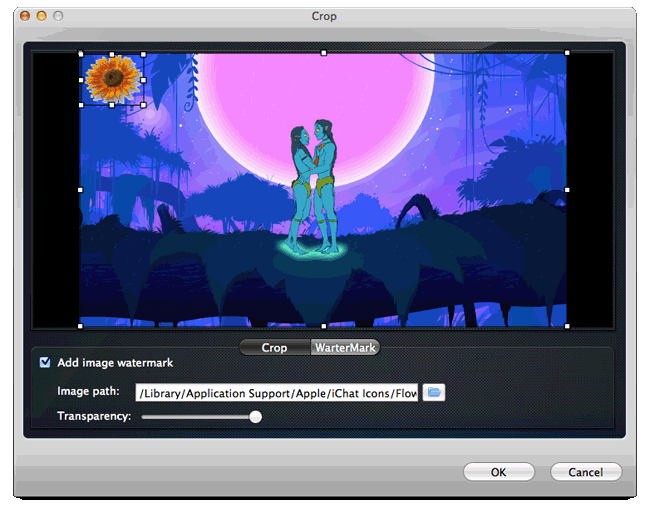Click the video preview of the Avatar couple
Image resolution: width=650 pixels, height=517 pixels.
pos(323,190)
